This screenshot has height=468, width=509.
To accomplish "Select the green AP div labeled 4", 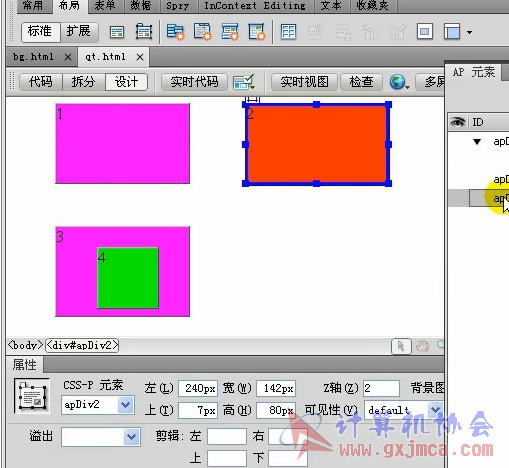I will (128, 278).
